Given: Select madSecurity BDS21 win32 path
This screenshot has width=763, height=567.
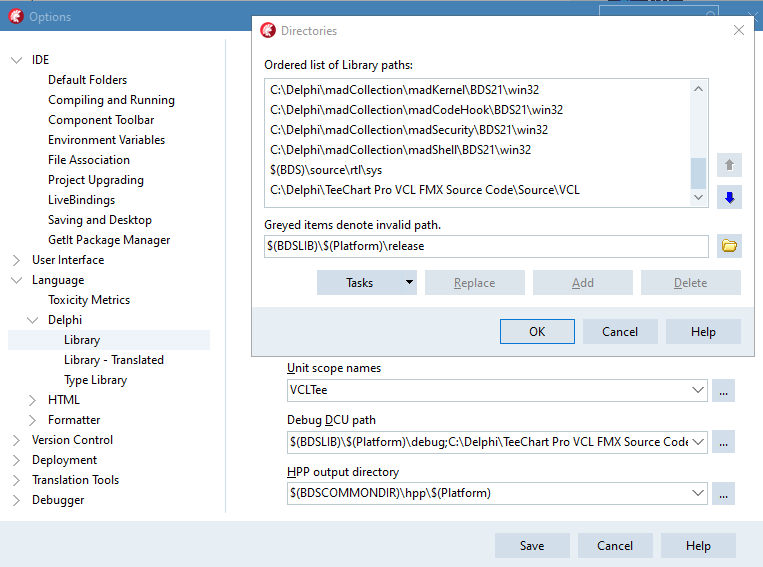Looking at the screenshot, I should click(409, 130).
